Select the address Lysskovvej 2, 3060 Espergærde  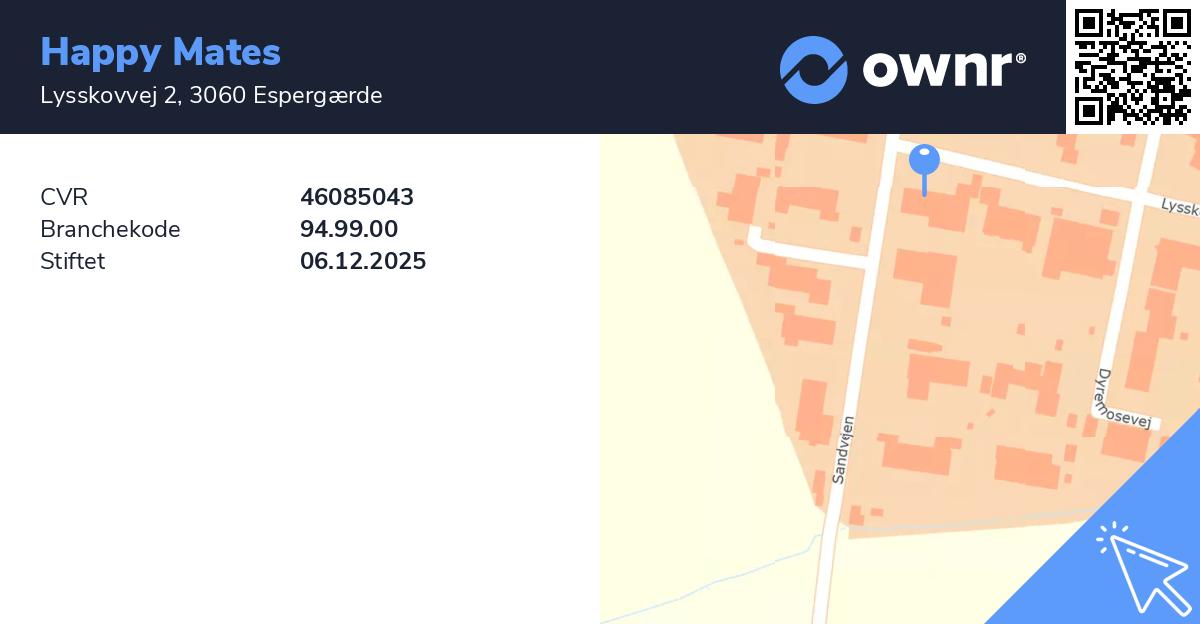click(211, 95)
